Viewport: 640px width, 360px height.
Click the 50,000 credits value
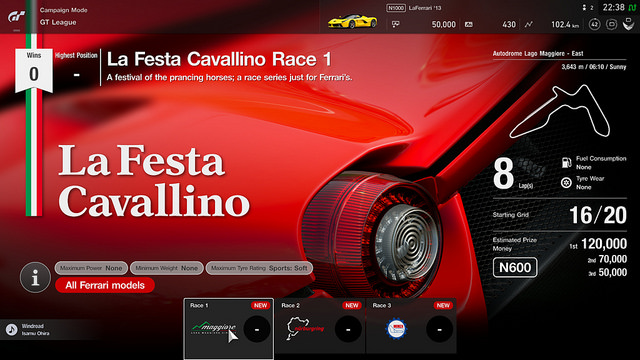444,24
